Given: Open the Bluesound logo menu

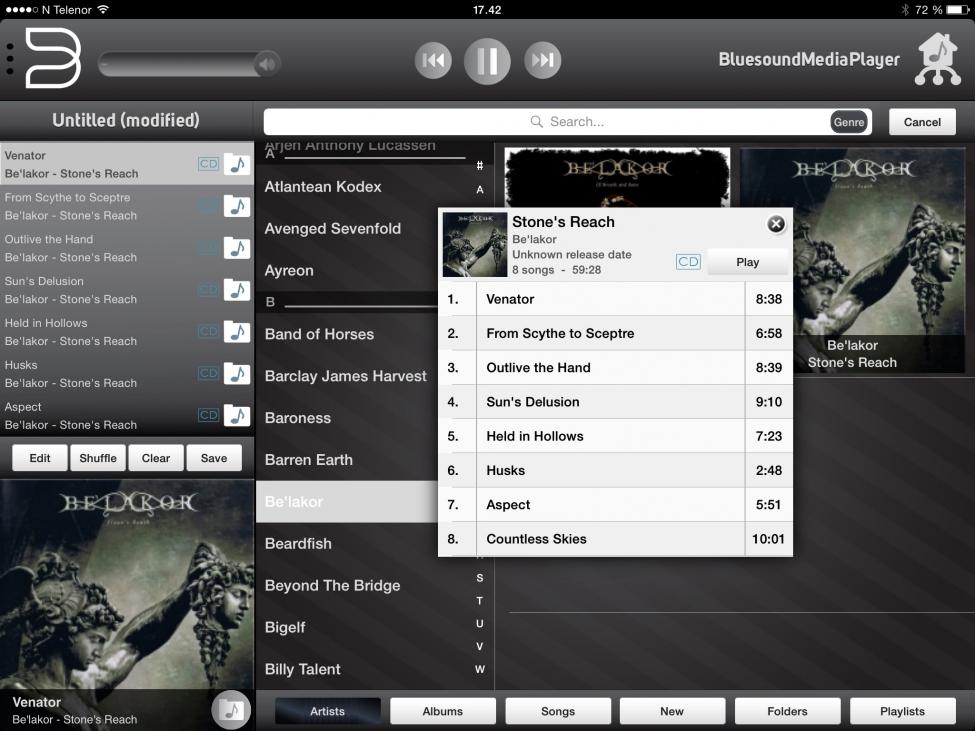Looking at the screenshot, I should pyautogui.click(x=53, y=59).
